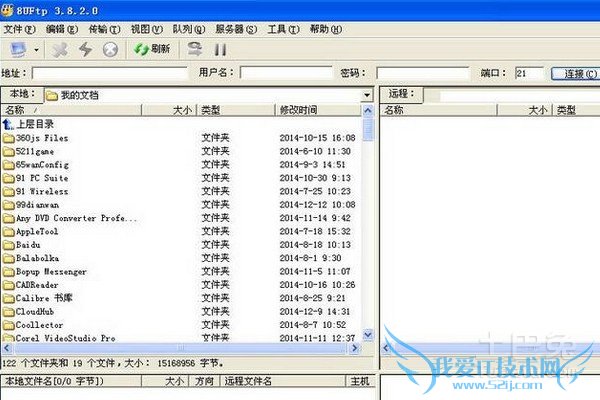The width and height of the screenshot is (600, 400).
Task: Click the local horizontal scrollbar thumb
Action: (181, 348)
